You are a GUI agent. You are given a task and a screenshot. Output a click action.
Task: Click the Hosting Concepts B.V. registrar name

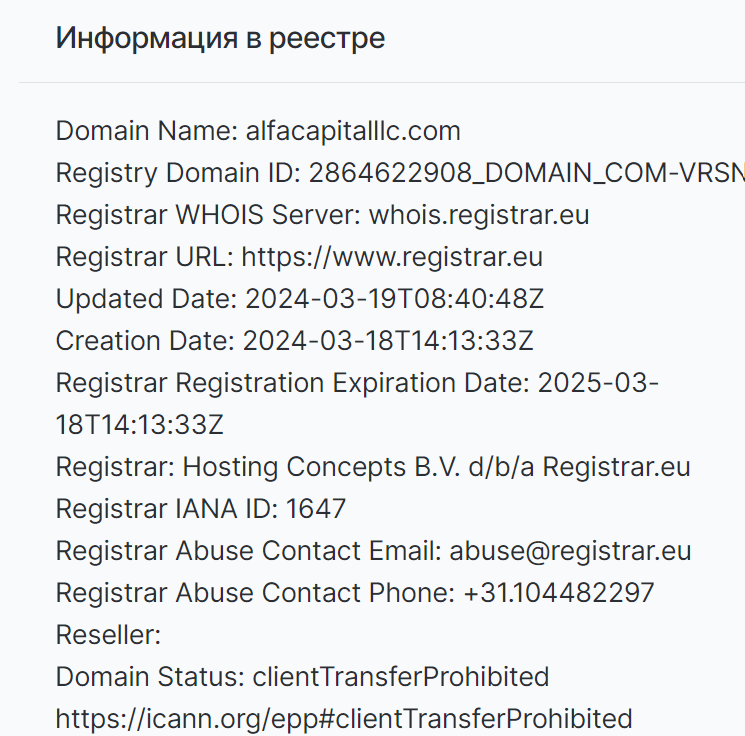322,467
